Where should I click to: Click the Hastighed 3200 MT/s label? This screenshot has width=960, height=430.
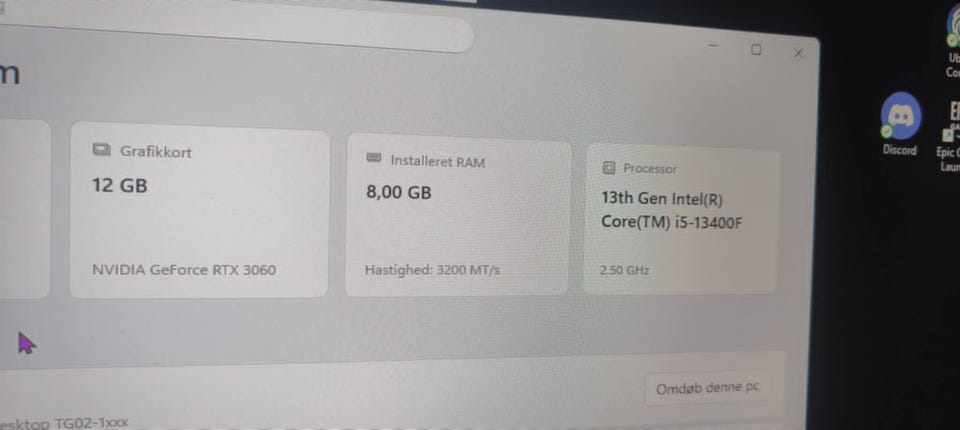(432, 270)
